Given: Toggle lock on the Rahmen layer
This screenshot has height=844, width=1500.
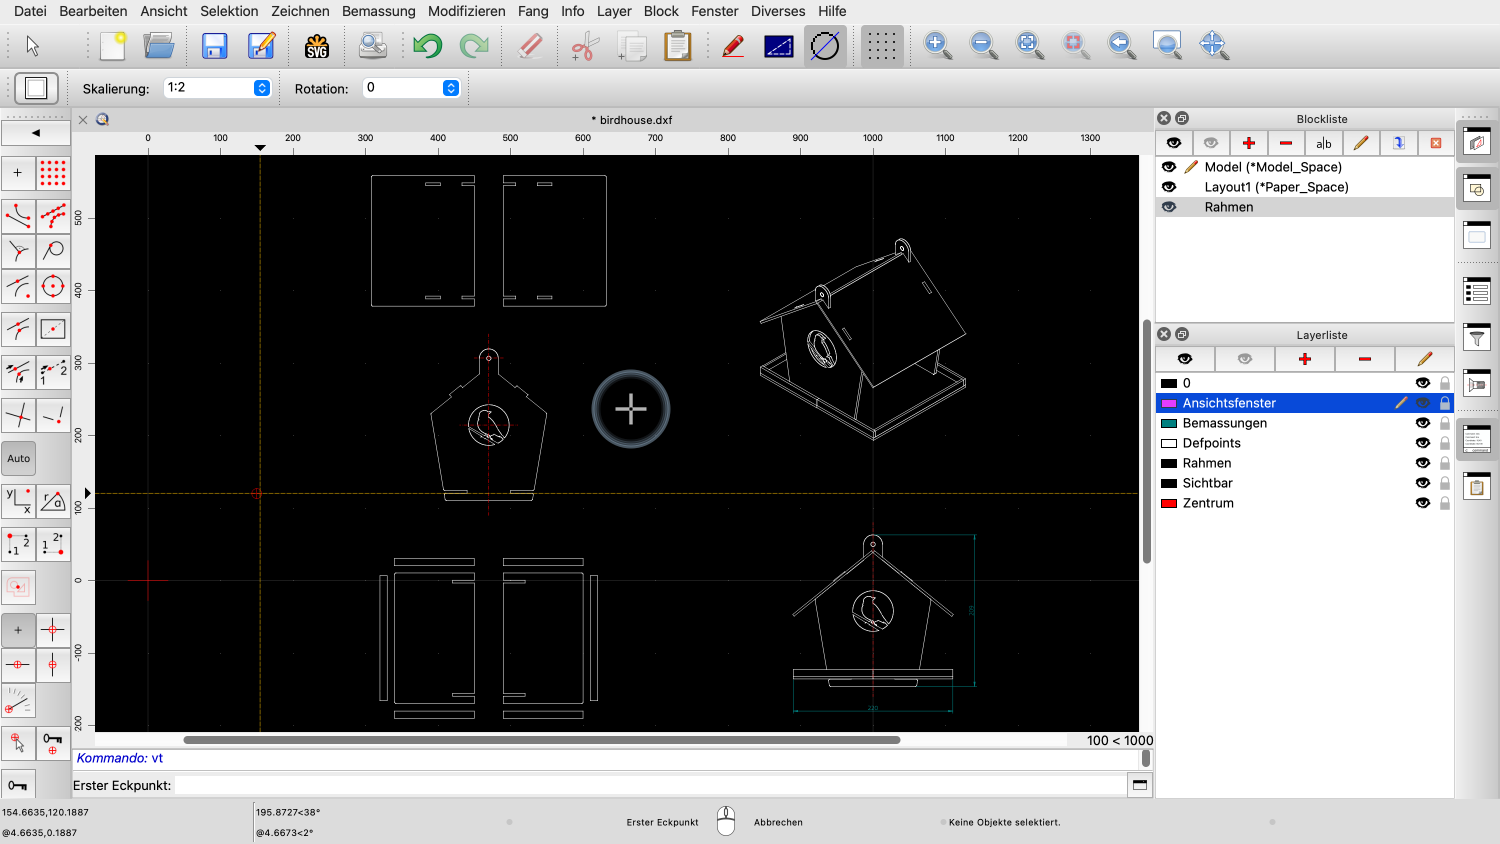Looking at the screenshot, I should [x=1444, y=463].
